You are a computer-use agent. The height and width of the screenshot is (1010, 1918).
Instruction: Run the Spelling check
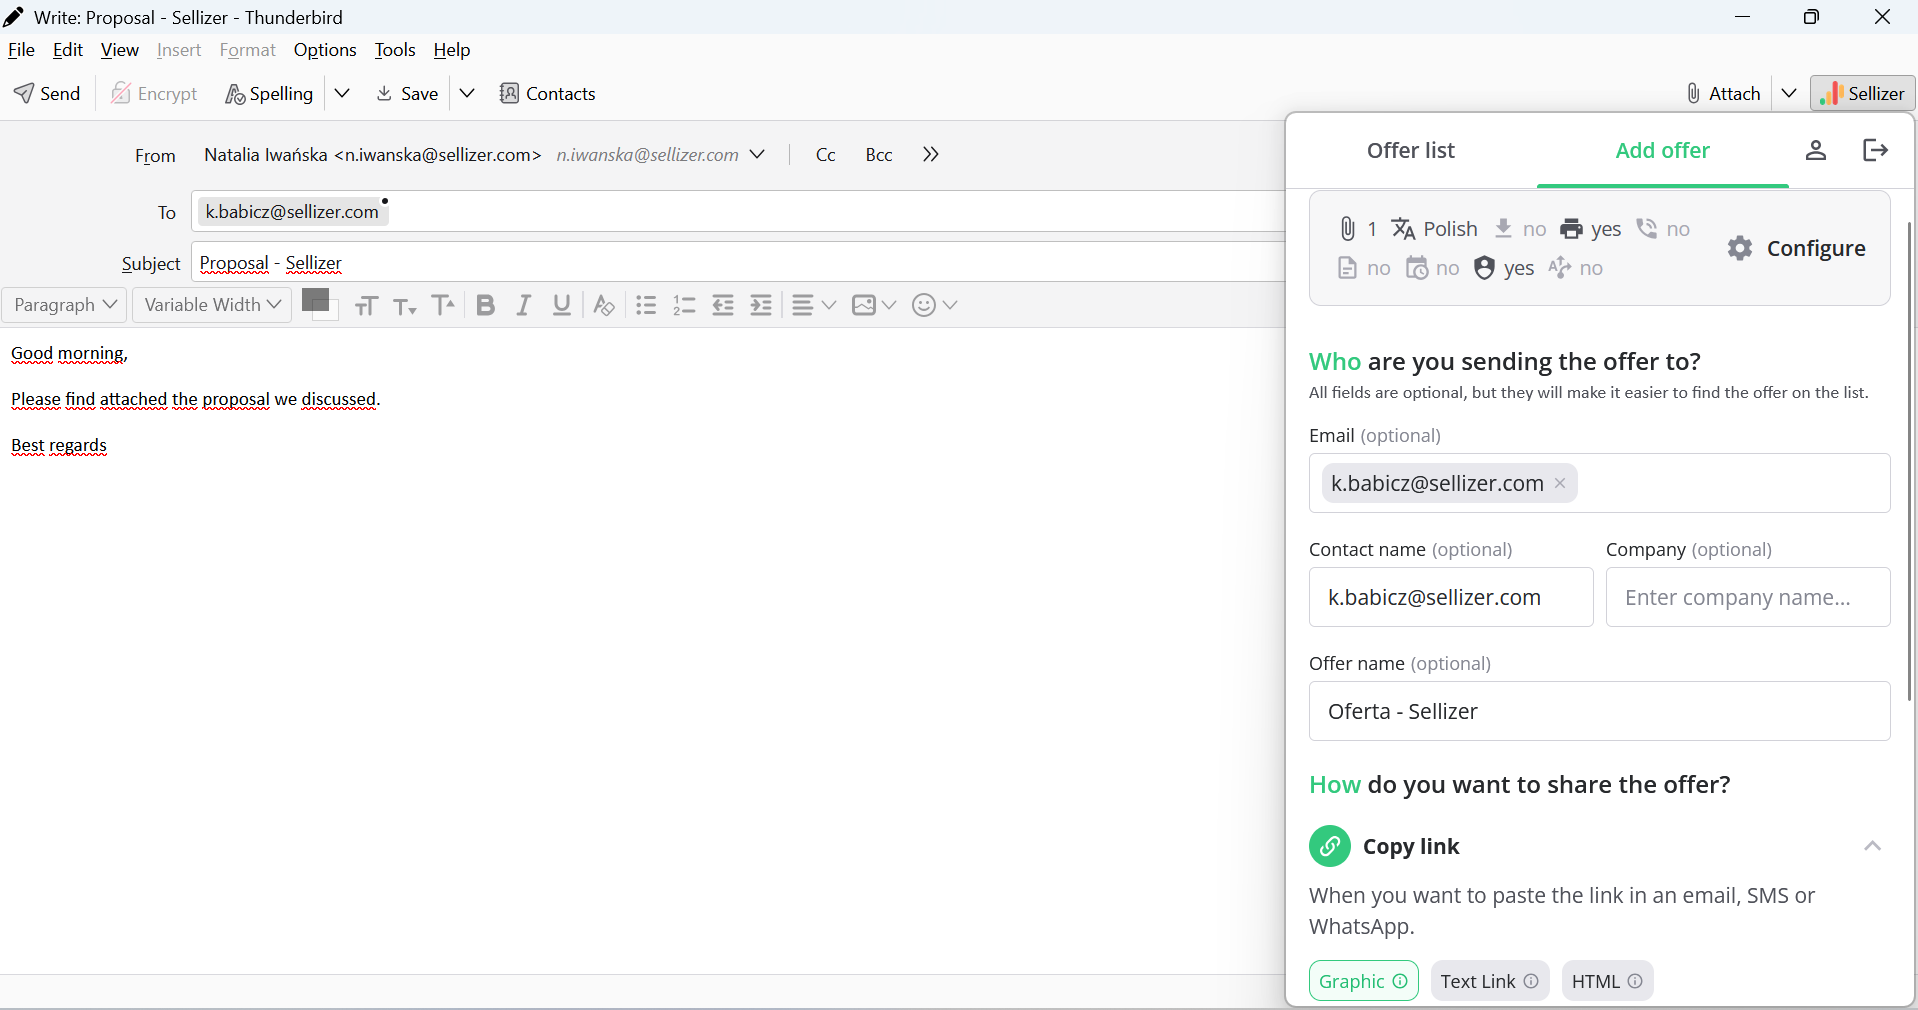point(269,93)
